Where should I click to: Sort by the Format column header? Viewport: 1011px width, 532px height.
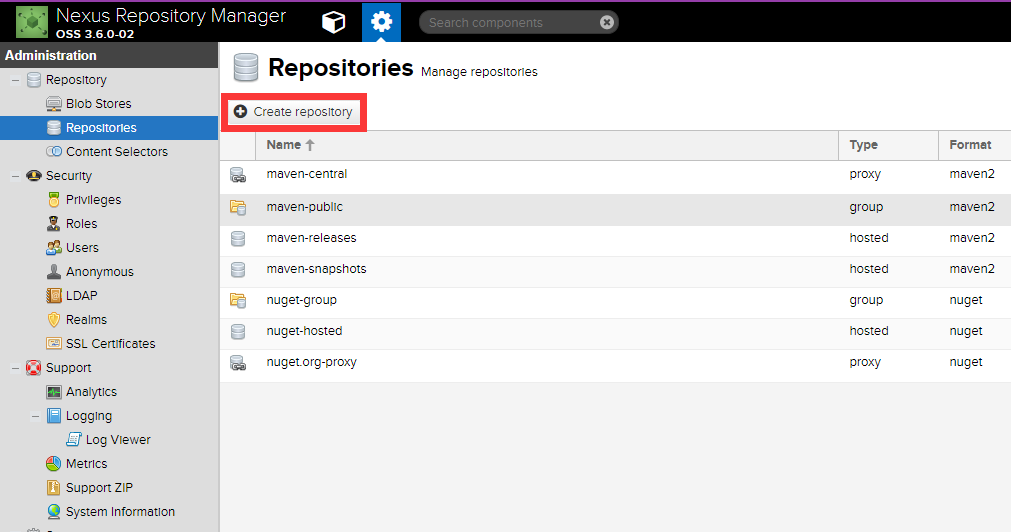974,145
